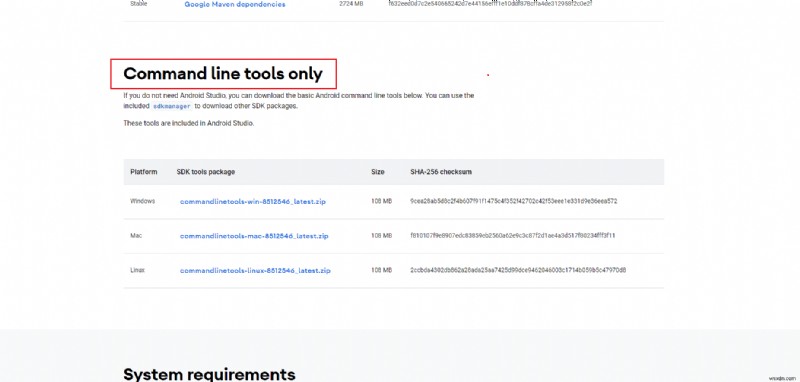Click the 'sdkmanager' code term

point(172,106)
